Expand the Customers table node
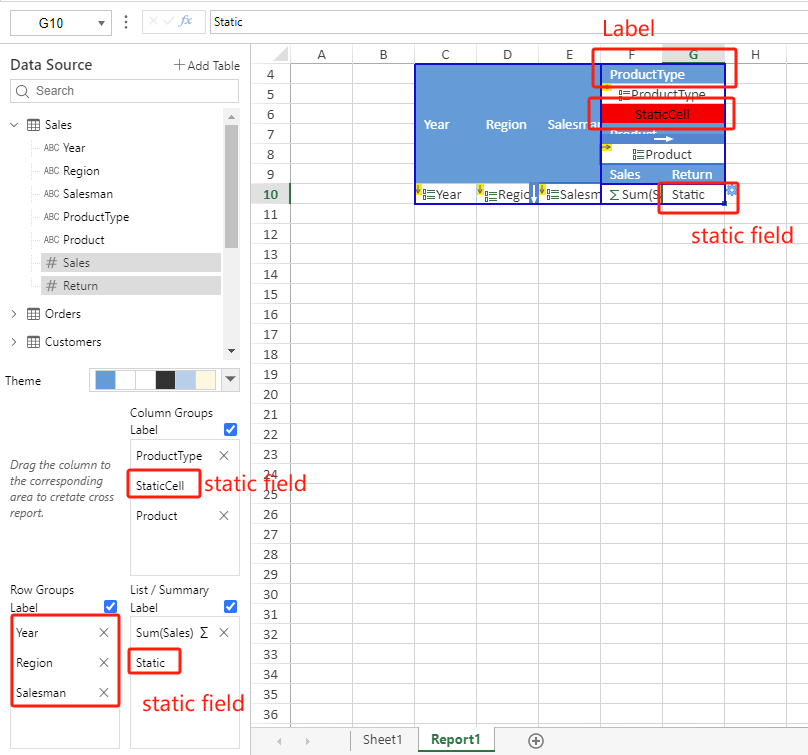 coord(14,342)
